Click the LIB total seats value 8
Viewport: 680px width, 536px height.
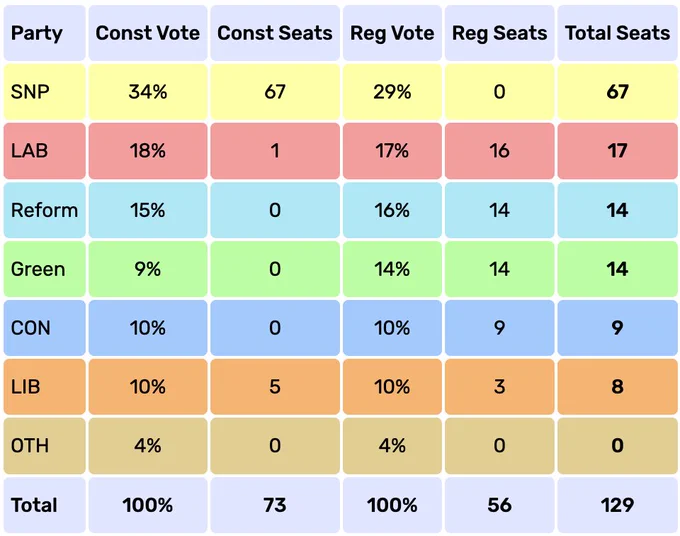pyautogui.click(x=618, y=387)
